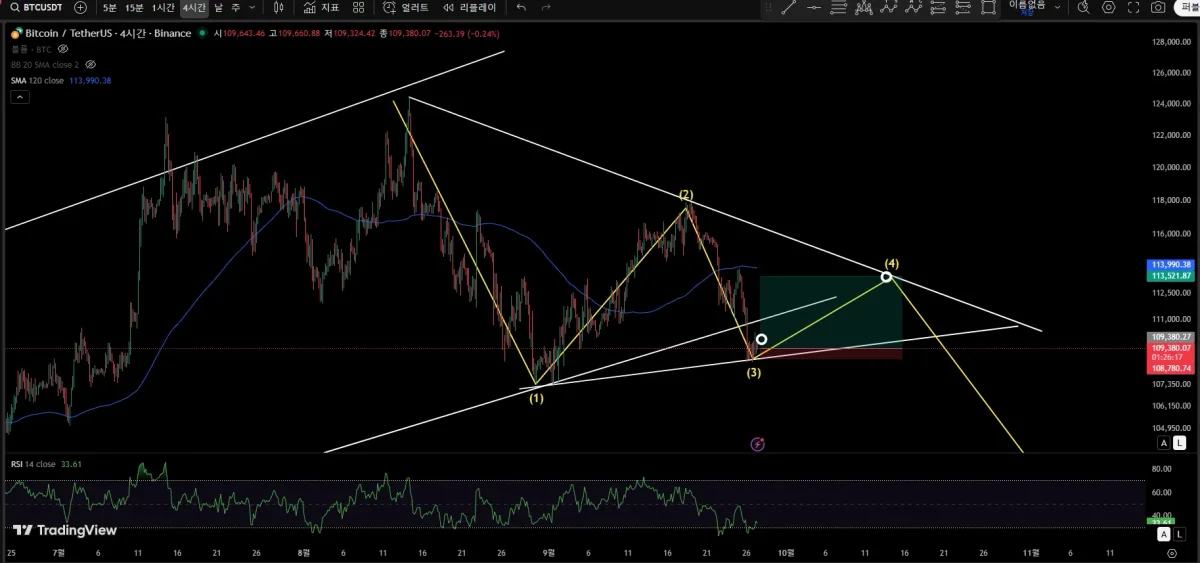The image size is (1200, 563).
Task: Click the SMA 120 close legend
Action: (x=38, y=80)
